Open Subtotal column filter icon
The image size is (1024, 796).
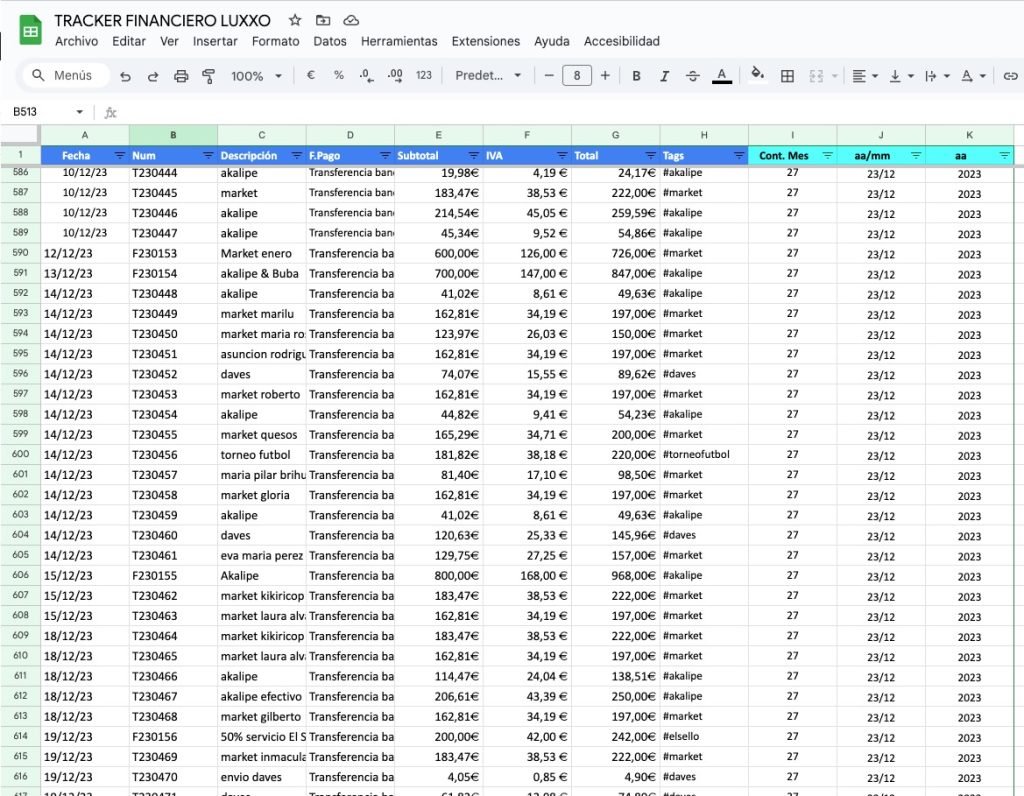(x=473, y=155)
